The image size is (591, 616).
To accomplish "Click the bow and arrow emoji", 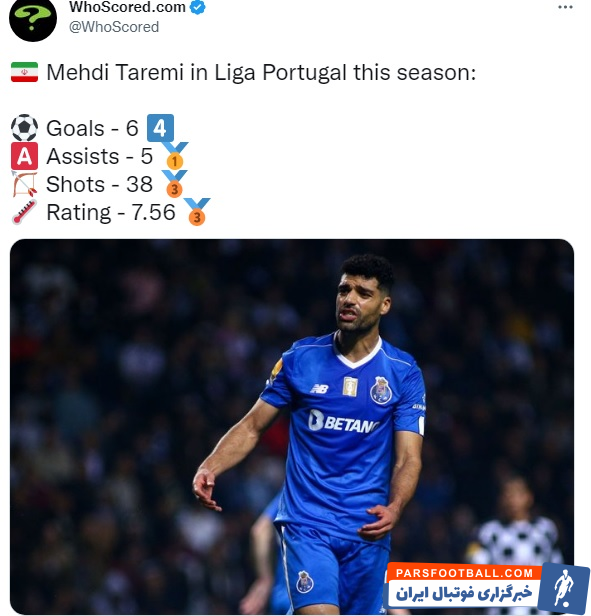I will (x=24, y=184).
